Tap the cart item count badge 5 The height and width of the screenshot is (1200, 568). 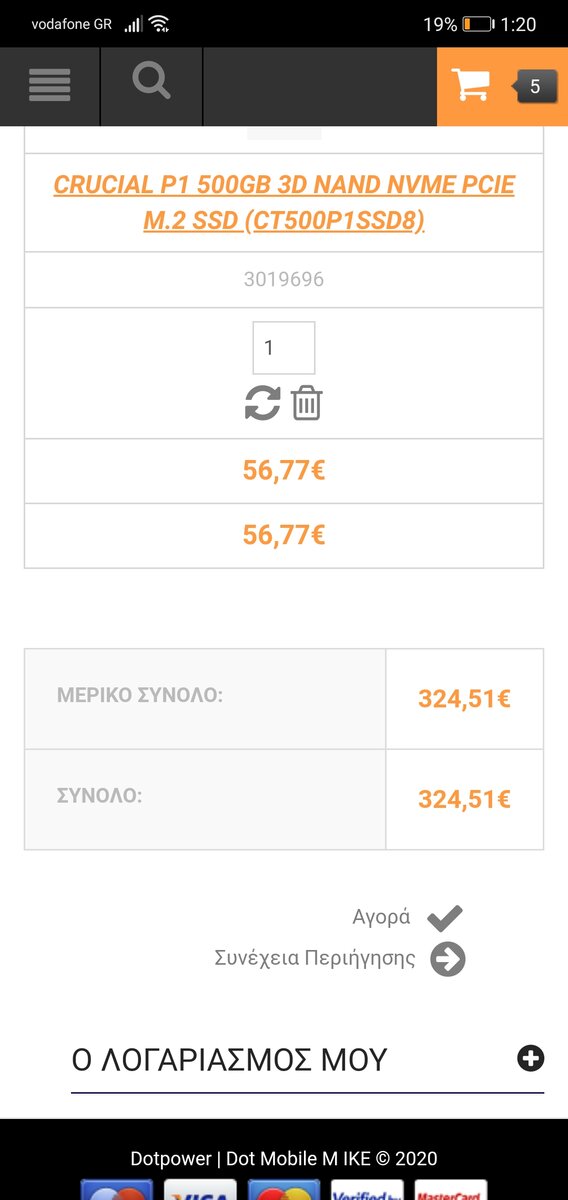[x=535, y=87]
